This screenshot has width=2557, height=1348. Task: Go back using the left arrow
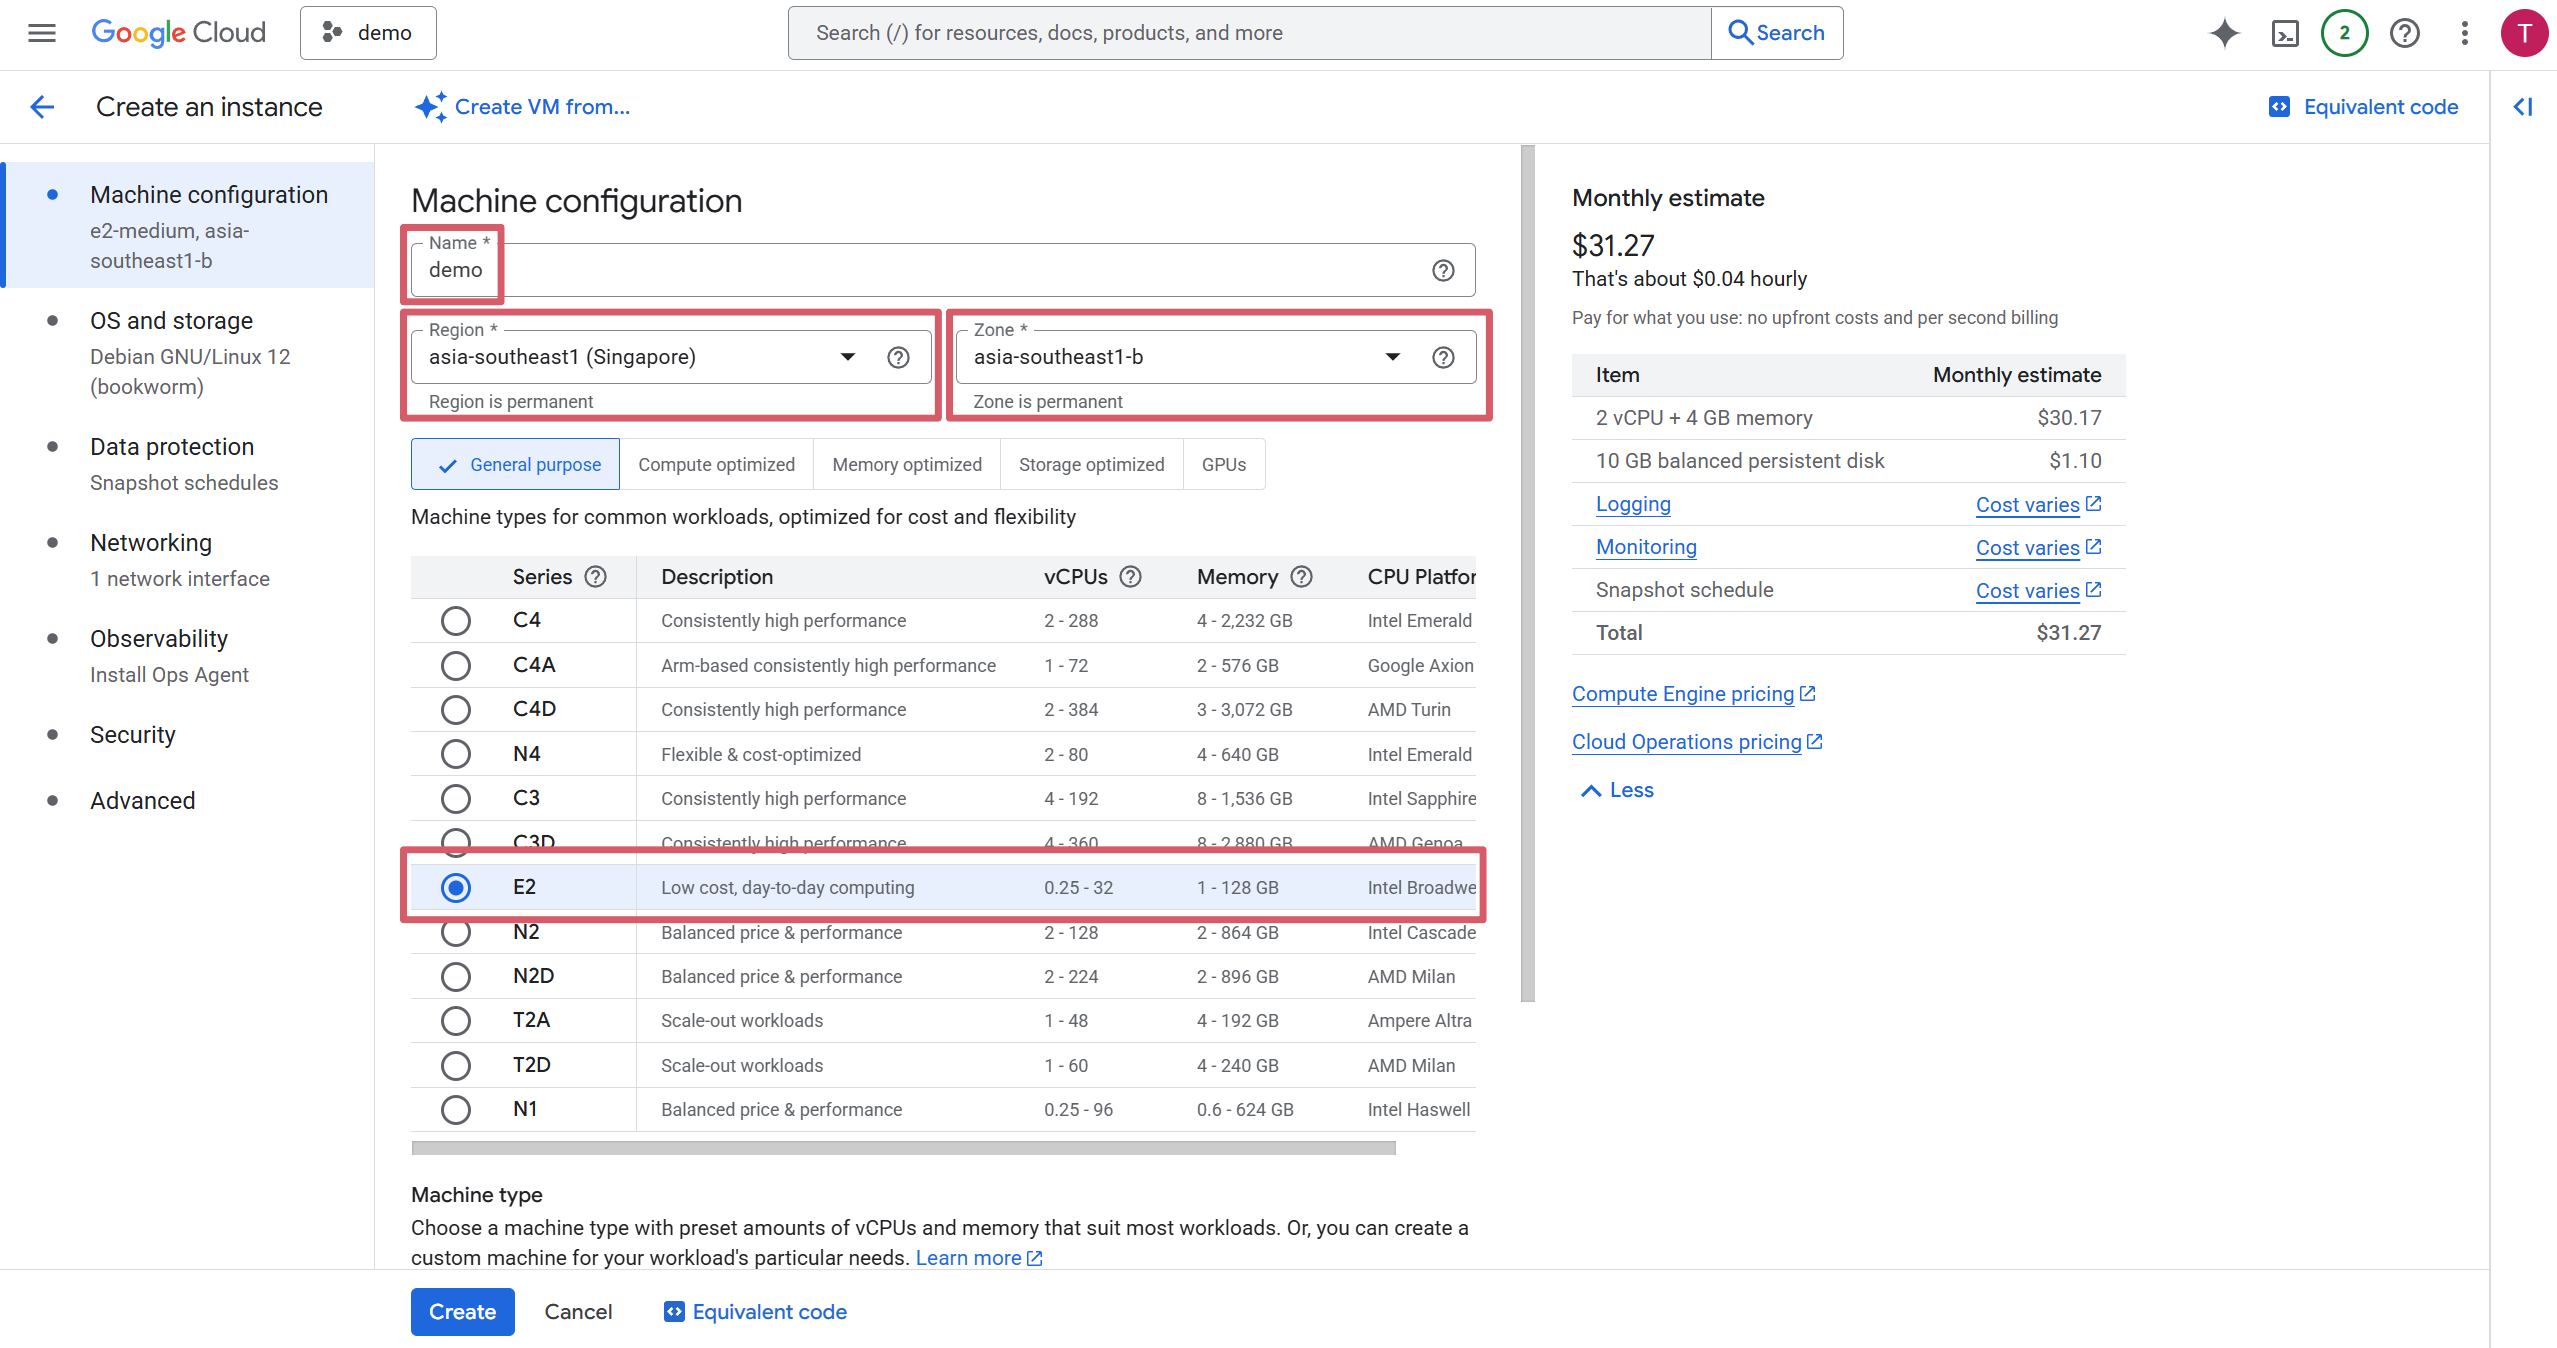click(x=42, y=107)
